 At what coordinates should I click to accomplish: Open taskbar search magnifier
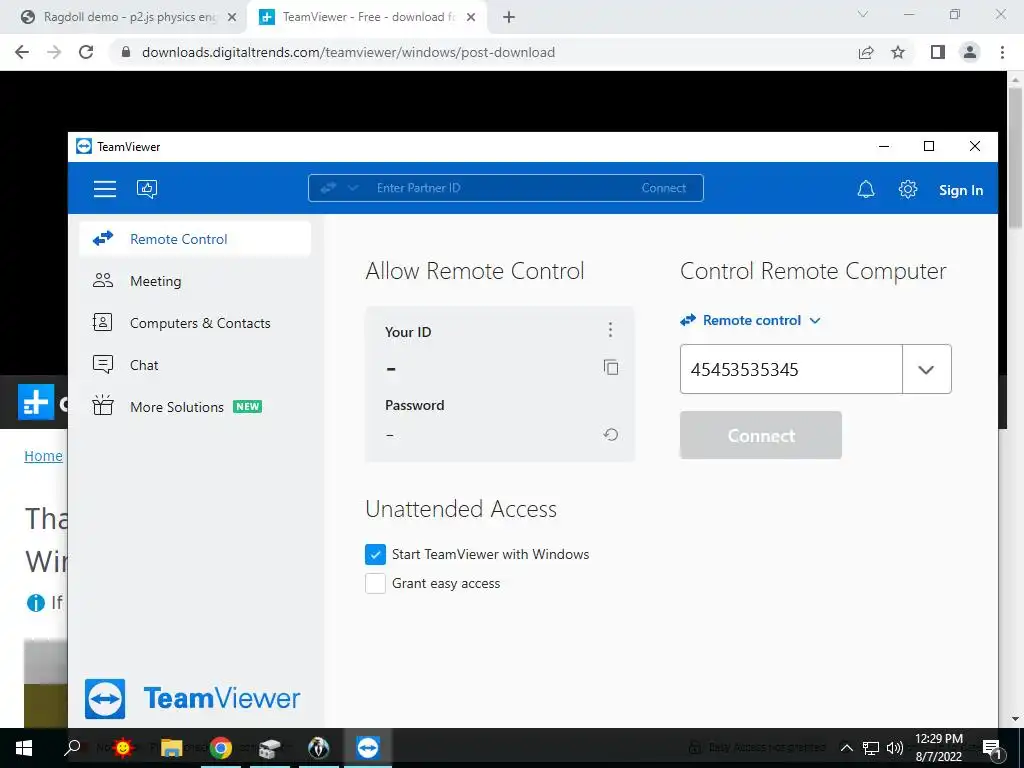coord(72,748)
